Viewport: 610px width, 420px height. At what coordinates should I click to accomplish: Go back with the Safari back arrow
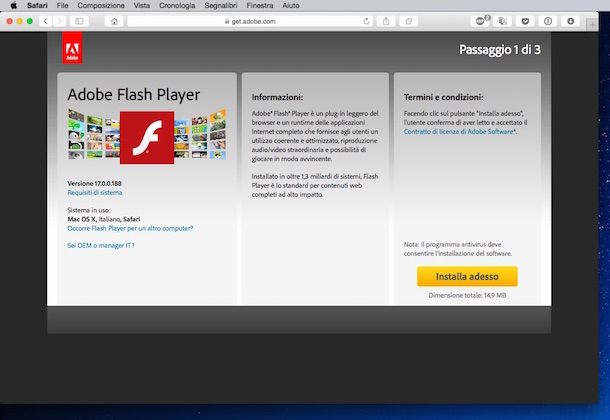[x=46, y=21]
